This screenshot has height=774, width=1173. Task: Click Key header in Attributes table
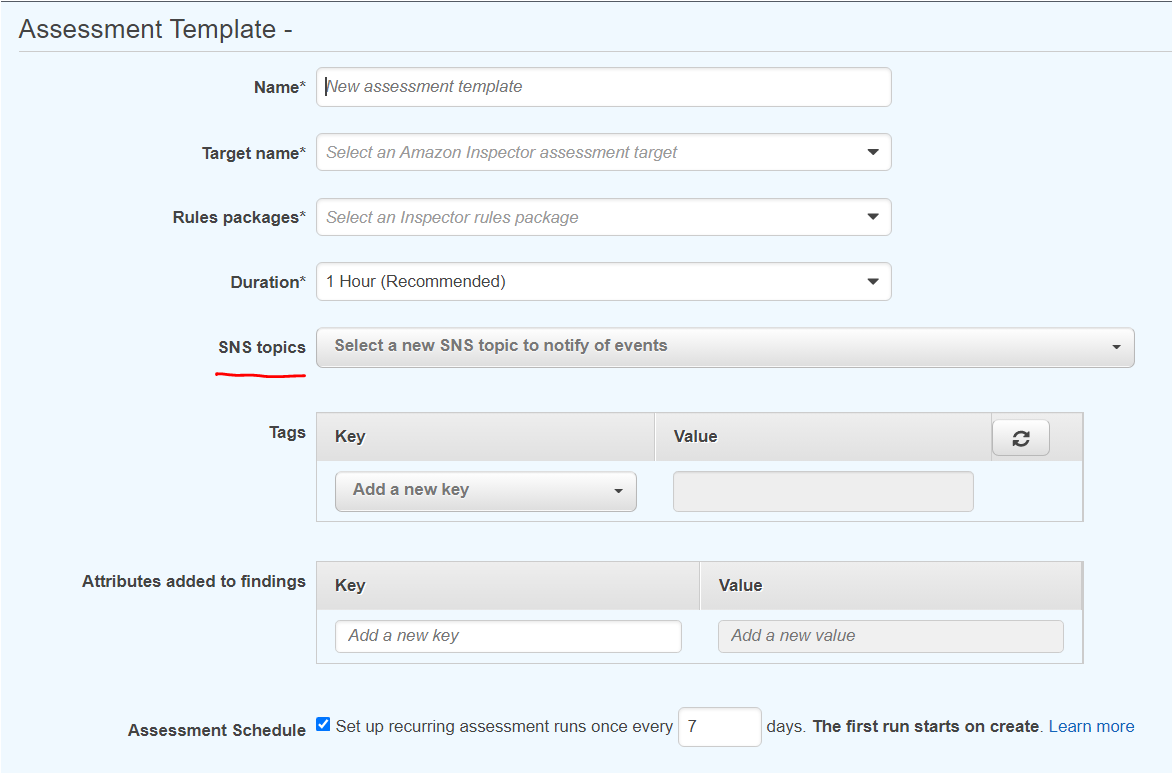tap(350, 586)
